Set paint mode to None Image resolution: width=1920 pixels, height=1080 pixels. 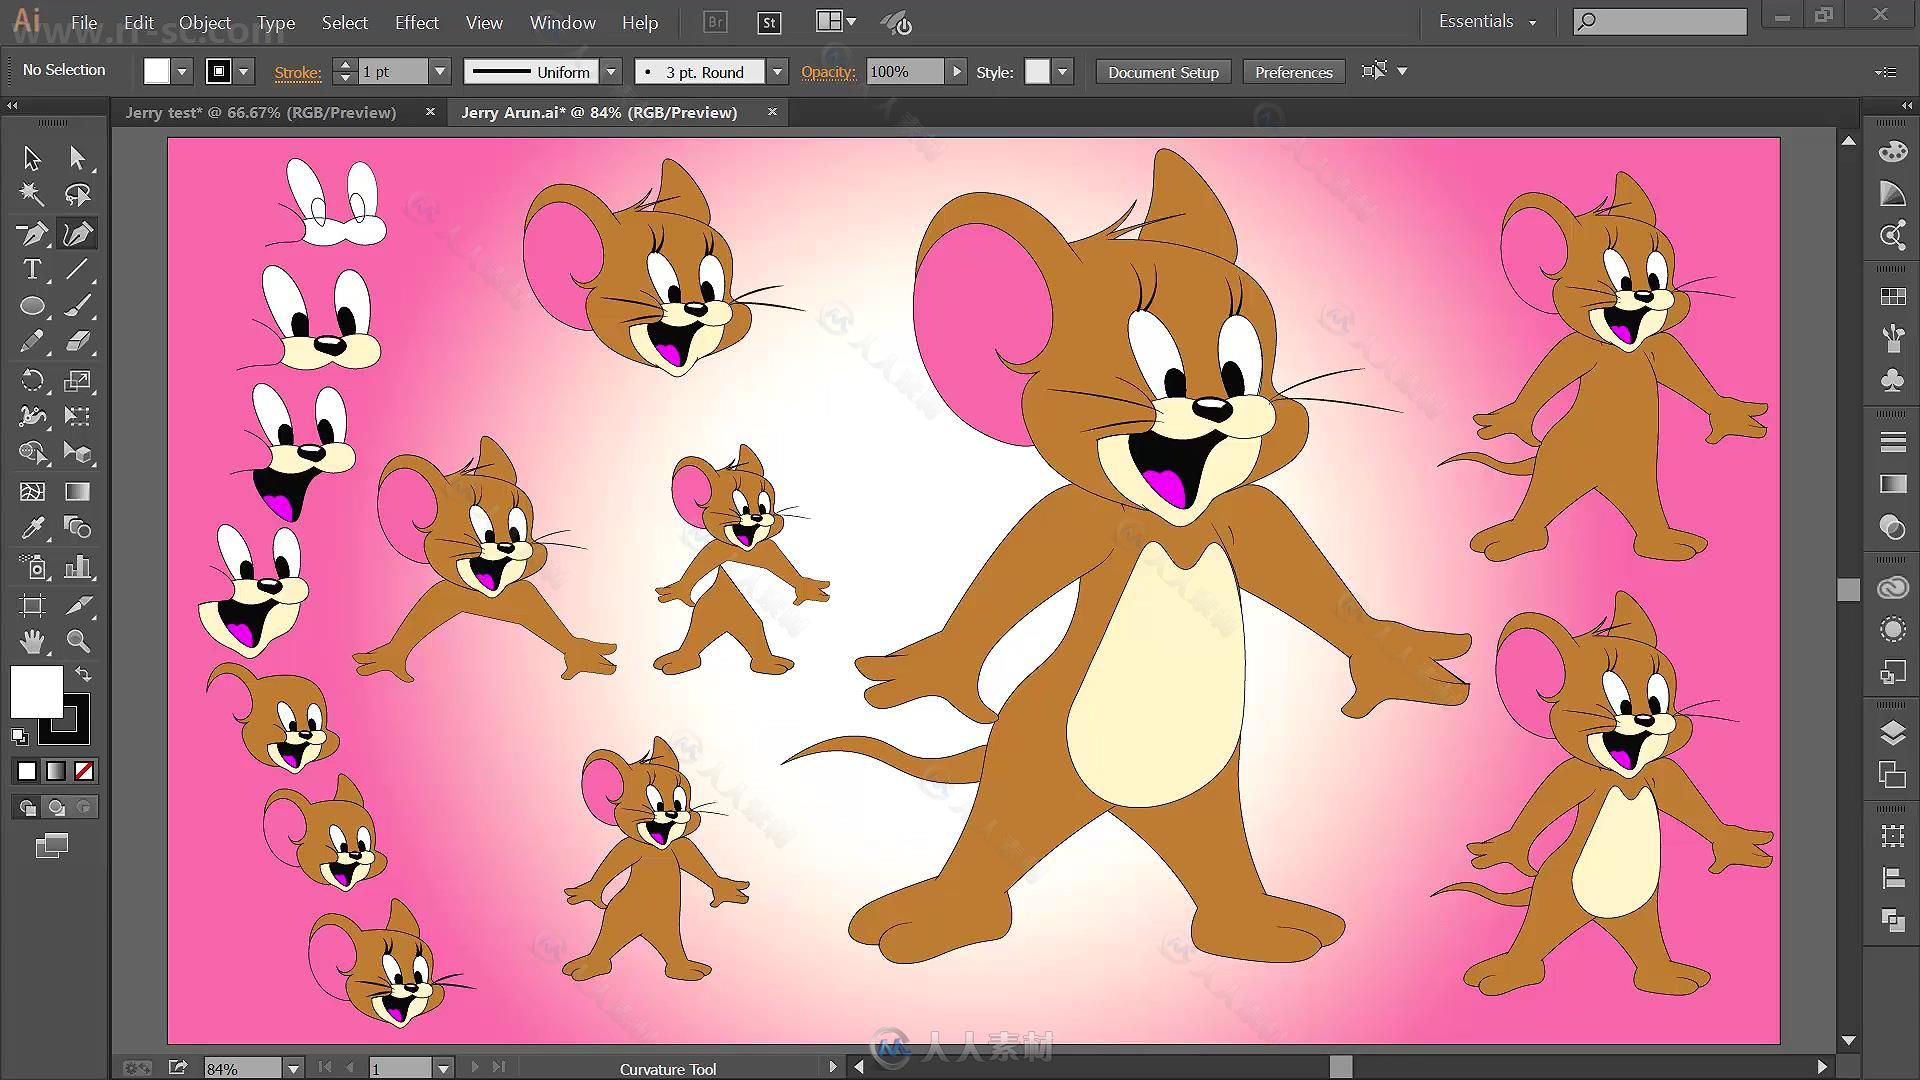(x=85, y=771)
